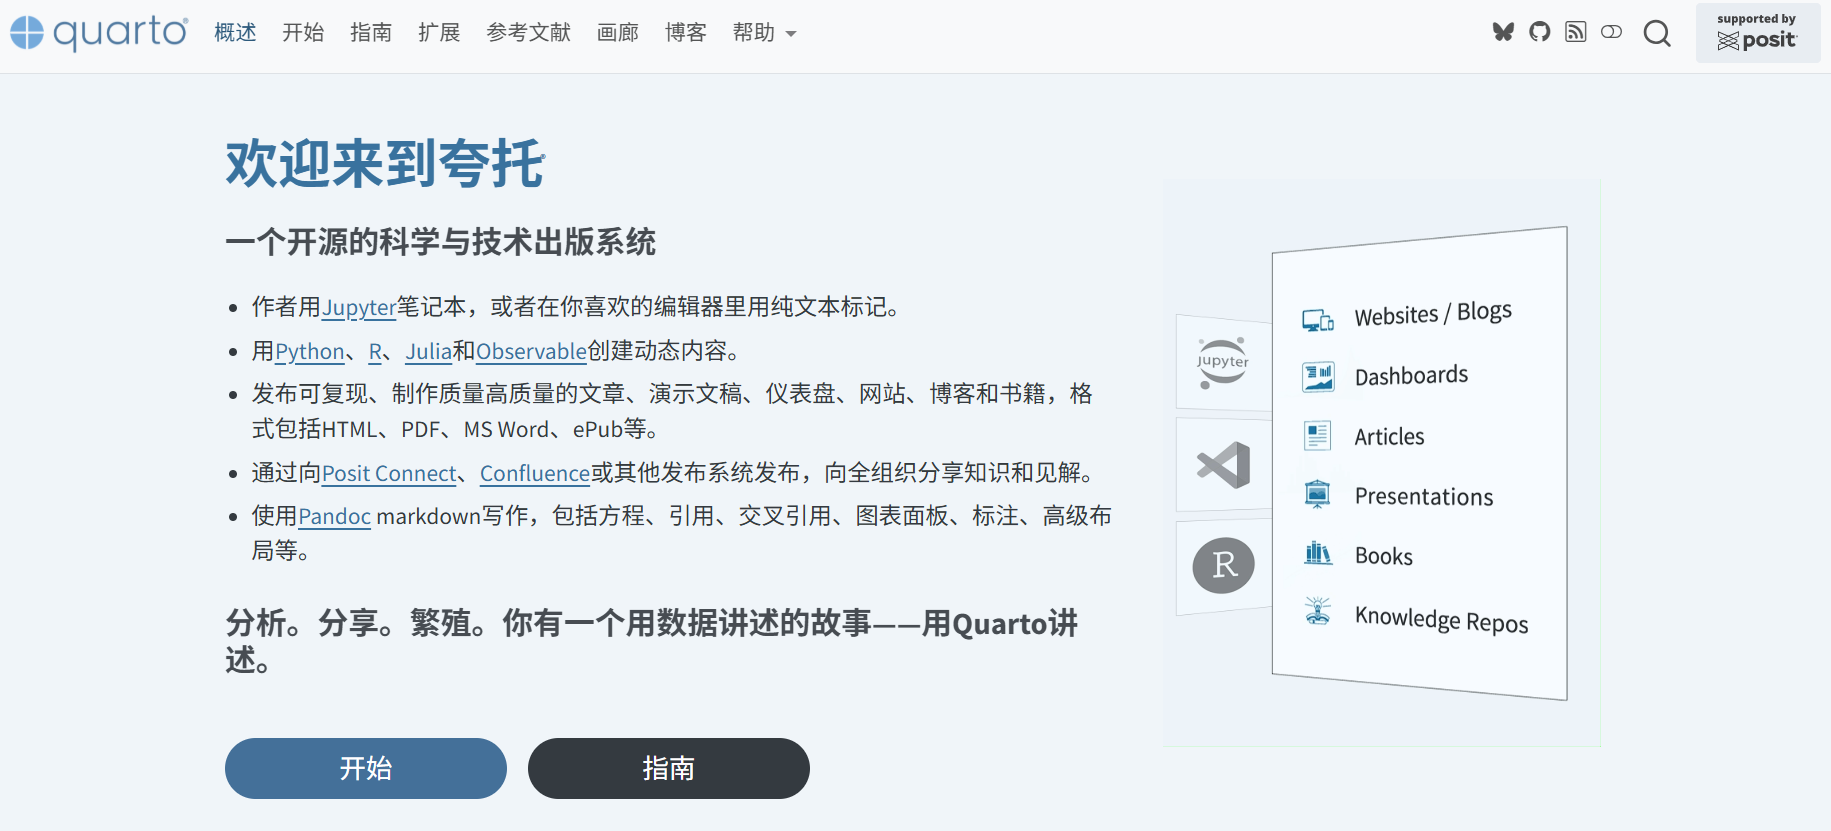The width and height of the screenshot is (1831, 831).
Task: Click the Knowledge Repos icon
Action: point(1318,611)
